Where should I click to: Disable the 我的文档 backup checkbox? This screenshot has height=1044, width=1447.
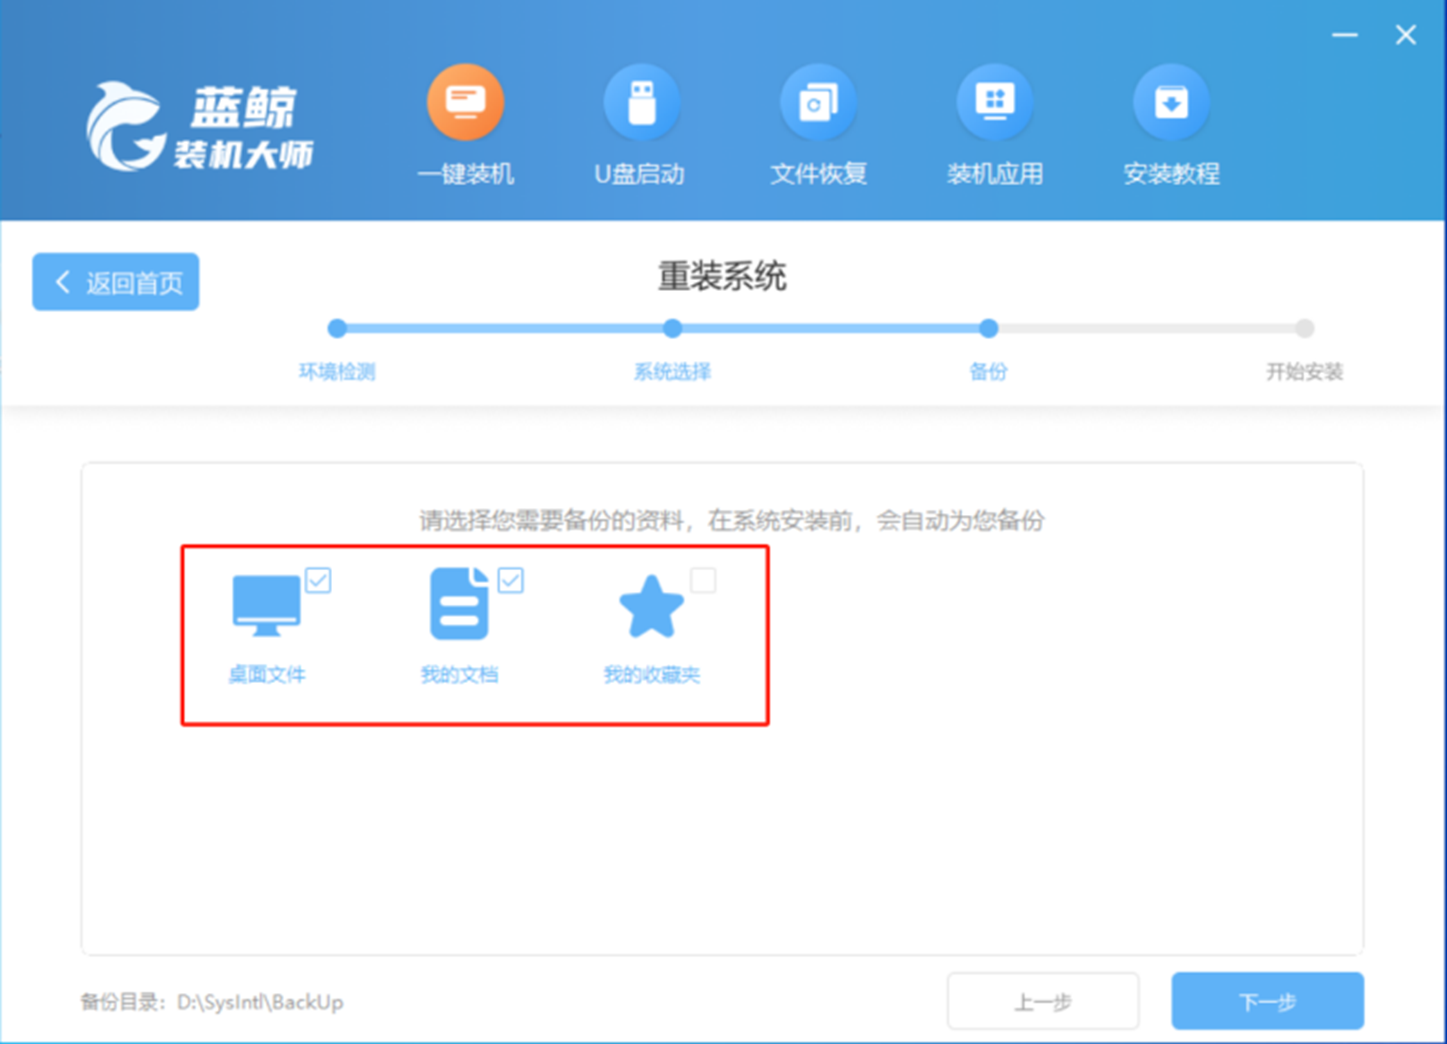[x=512, y=580]
